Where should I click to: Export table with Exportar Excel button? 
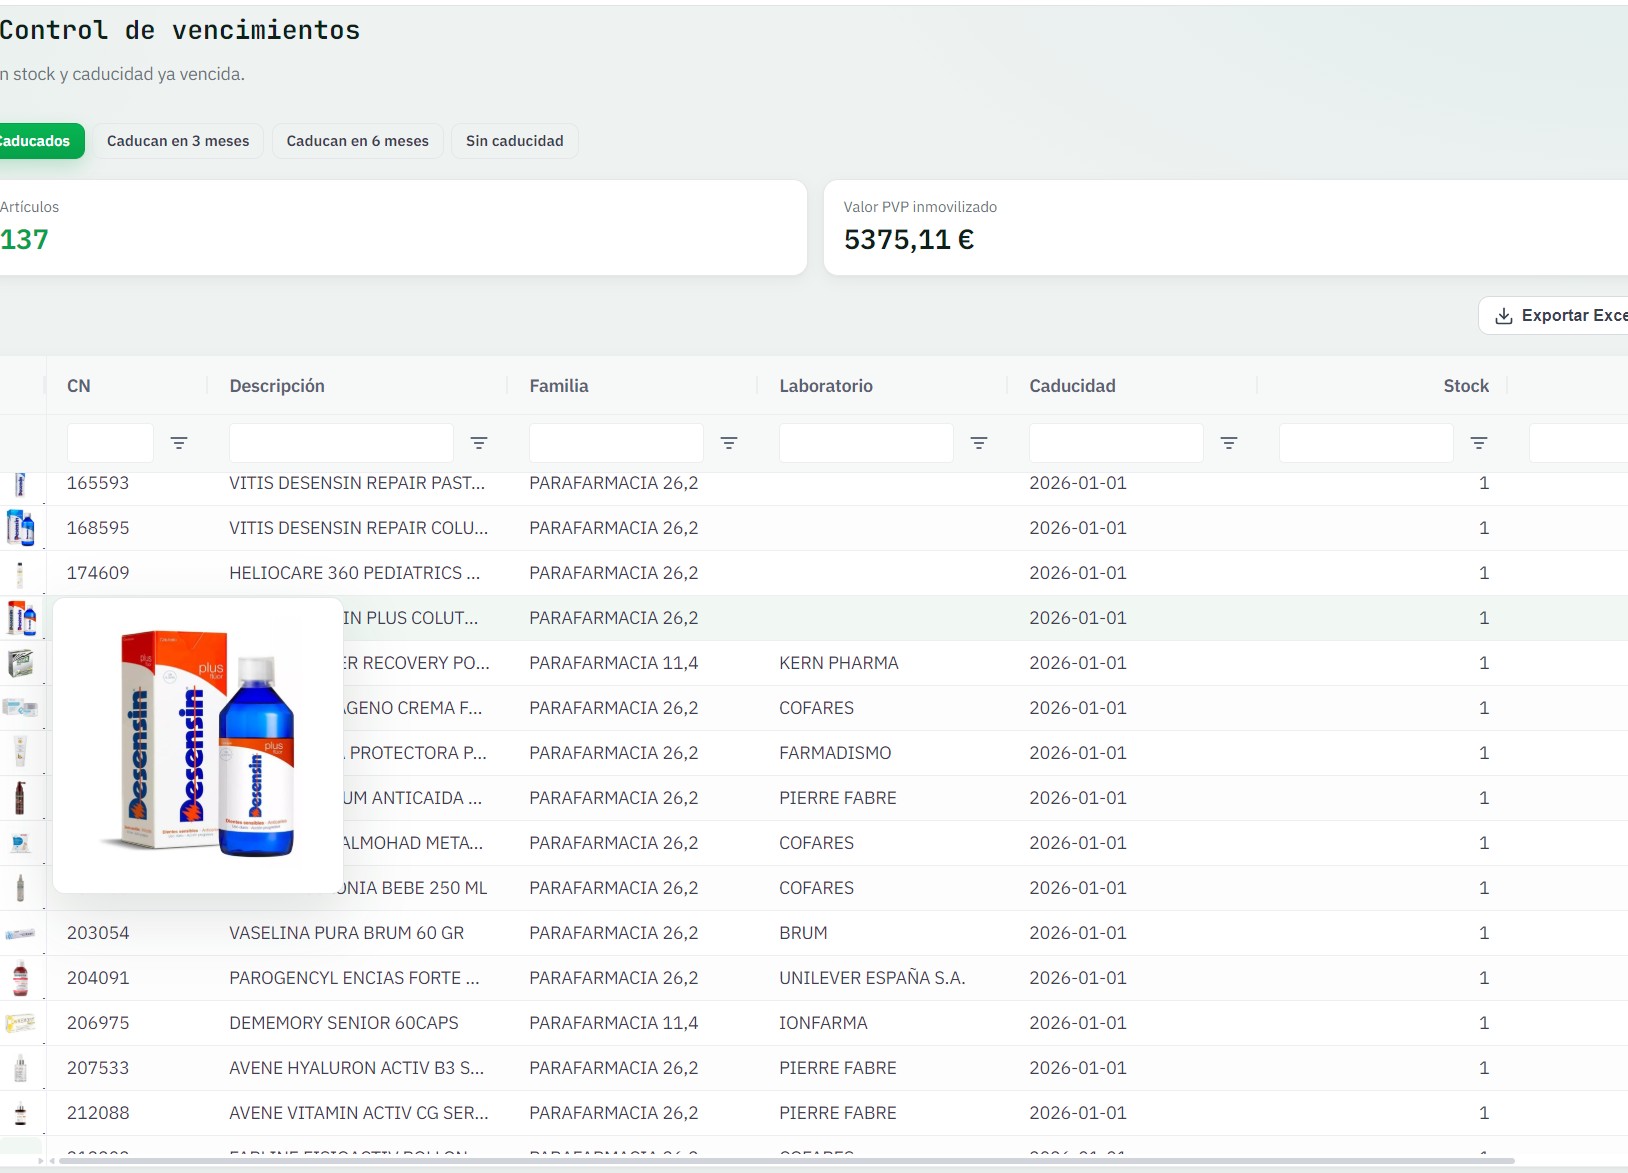click(x=1555, y=316)
